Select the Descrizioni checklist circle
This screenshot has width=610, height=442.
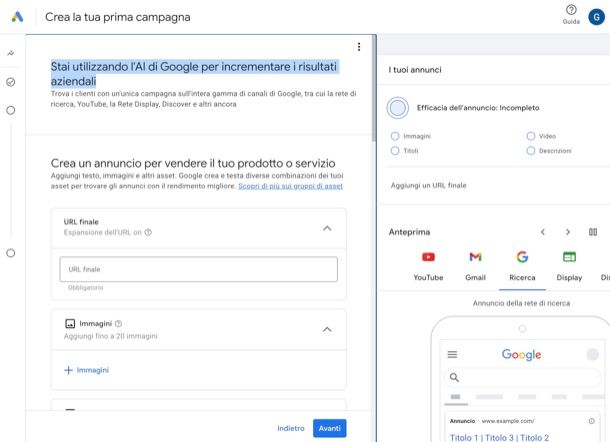[531, 151]
